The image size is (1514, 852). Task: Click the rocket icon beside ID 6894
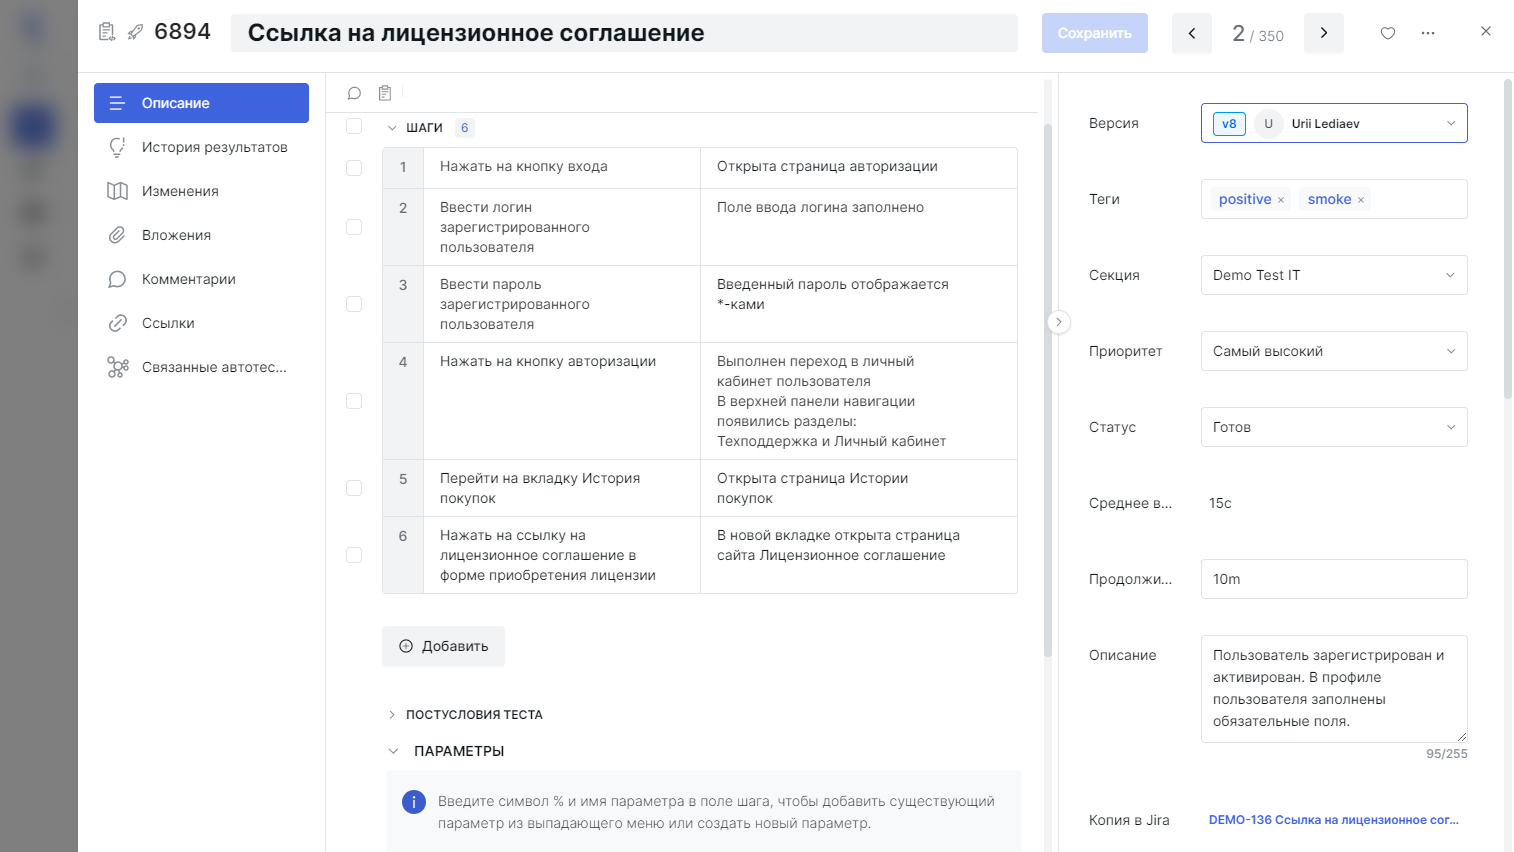(135, 32)
